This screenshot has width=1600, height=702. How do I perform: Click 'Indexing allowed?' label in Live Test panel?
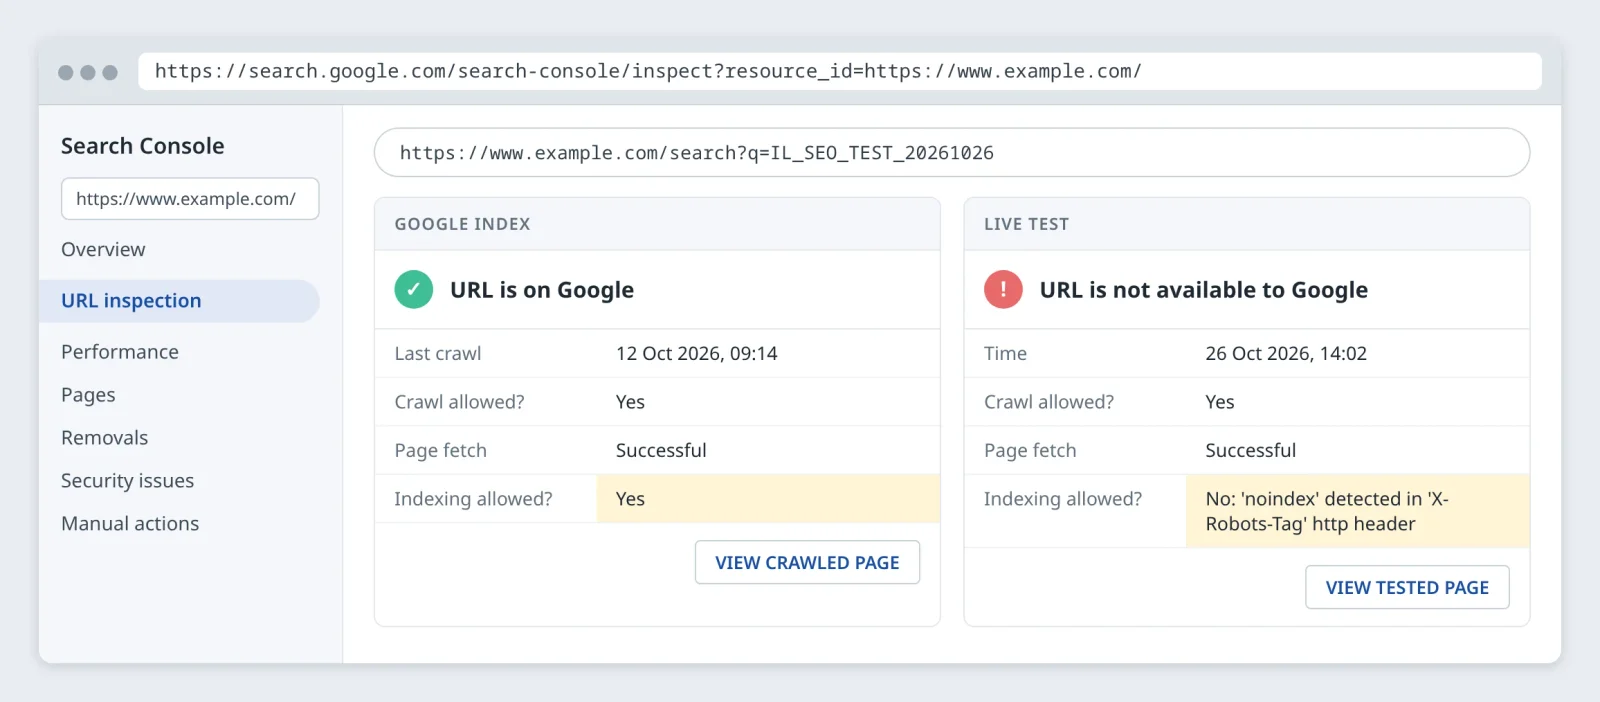1063,499
